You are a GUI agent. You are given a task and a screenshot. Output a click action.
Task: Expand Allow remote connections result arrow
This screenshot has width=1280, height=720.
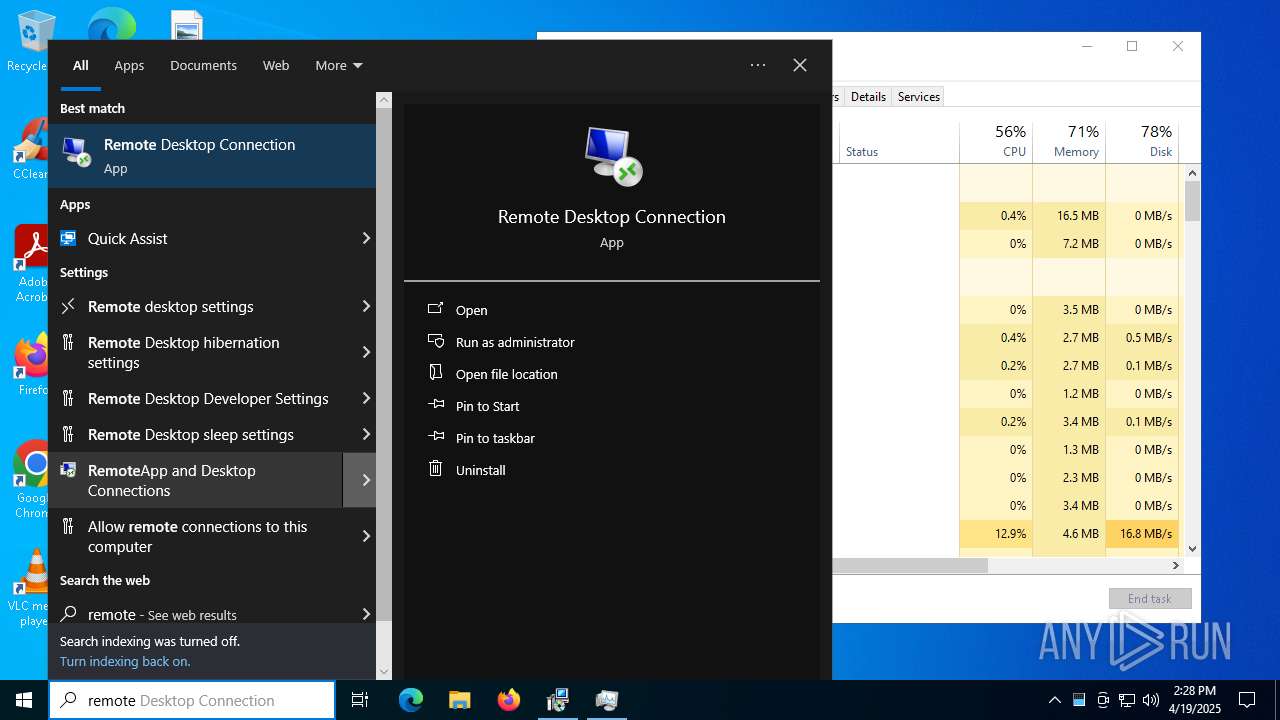pyautogui.click(x=366, y=536)
